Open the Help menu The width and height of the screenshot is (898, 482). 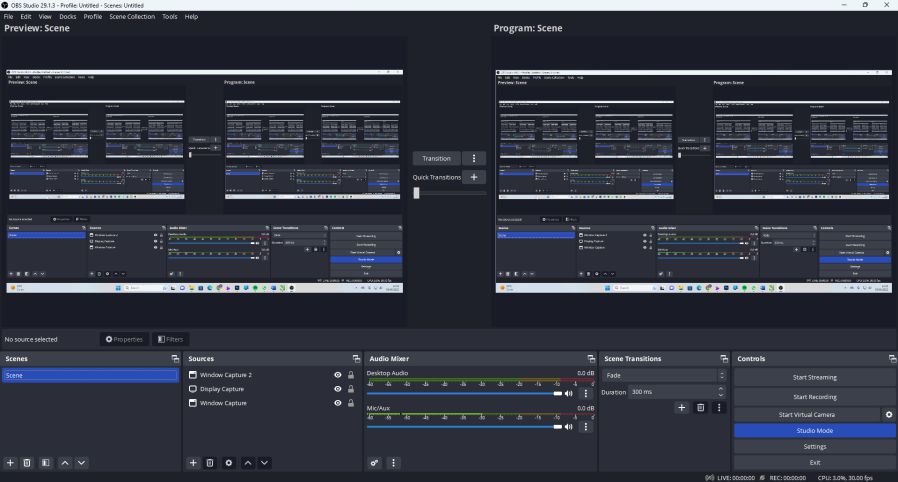(x=191, y=17)
